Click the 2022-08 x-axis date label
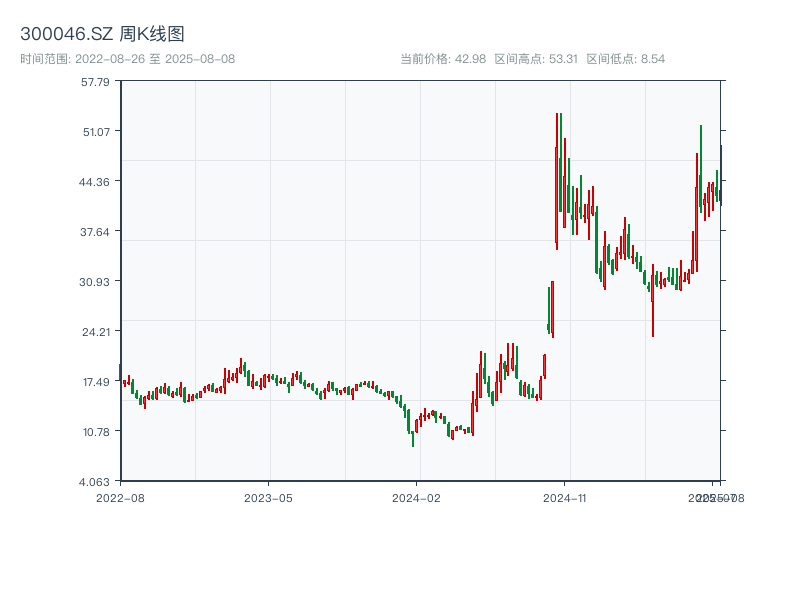This screenshot has height=600, width=800. tap(120, 497)
